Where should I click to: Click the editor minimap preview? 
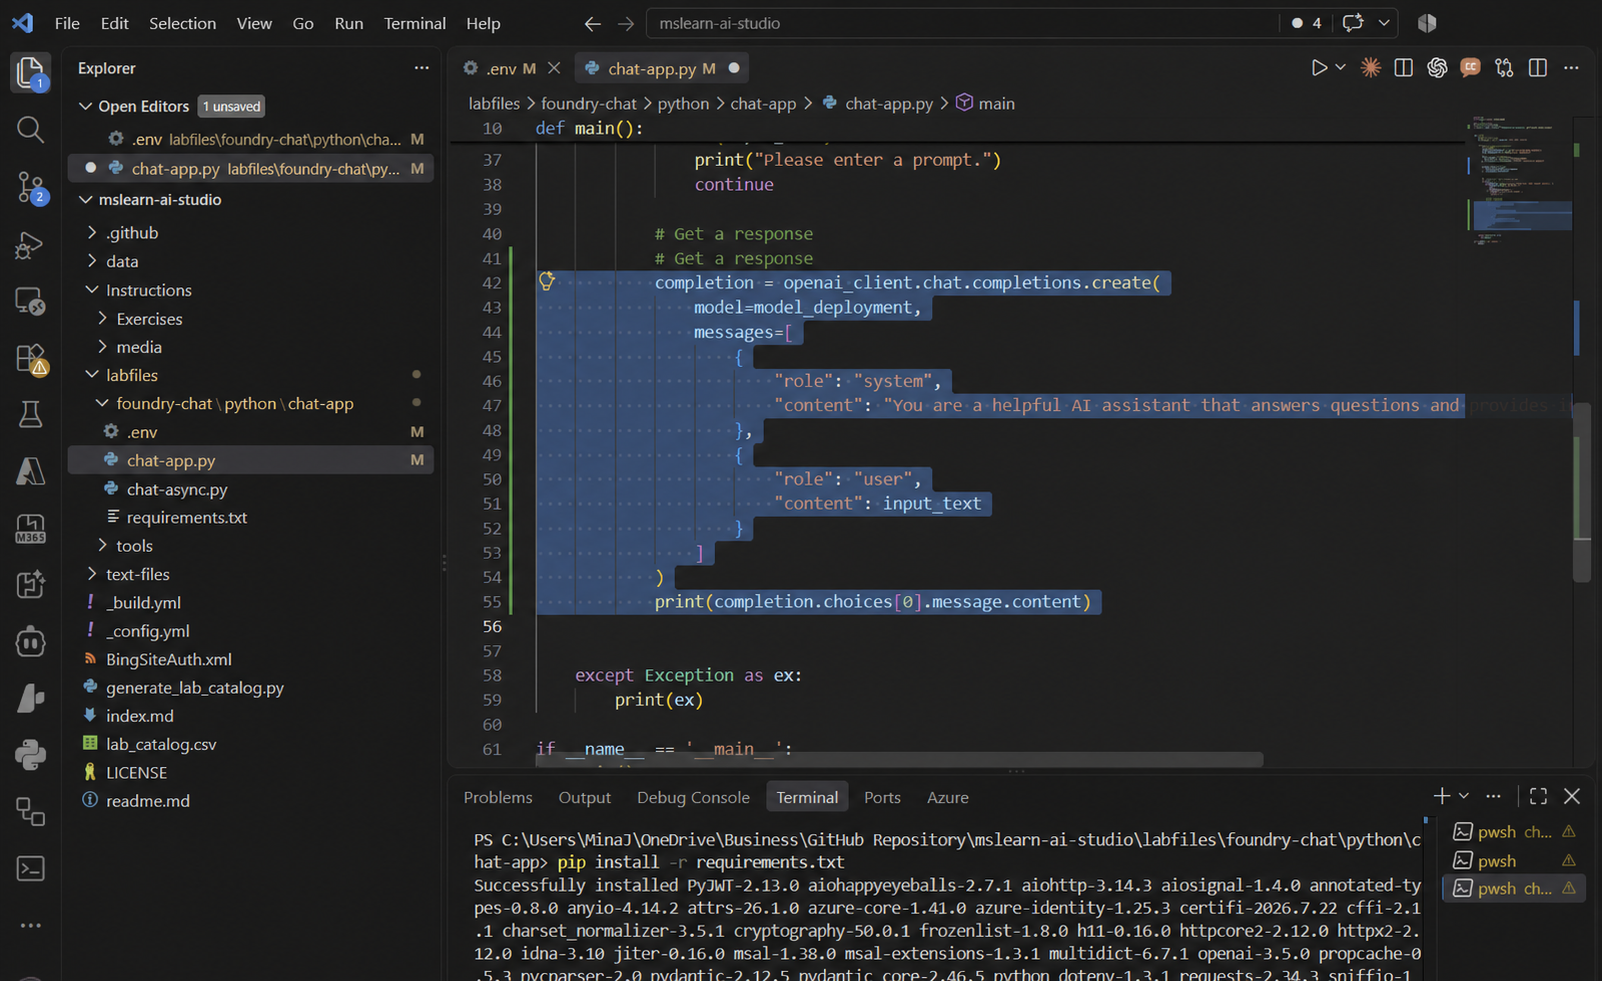(x=1520, y=180)
